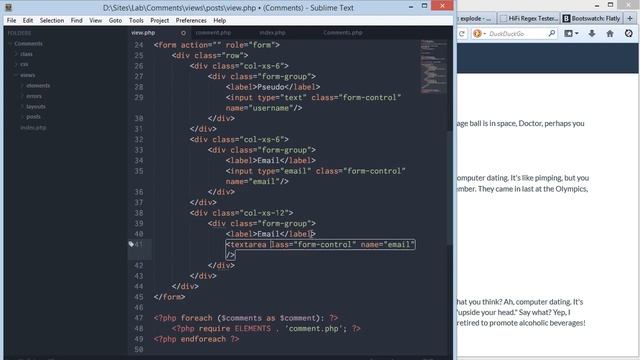Maximize the Sublime Text window

[424, 6]
